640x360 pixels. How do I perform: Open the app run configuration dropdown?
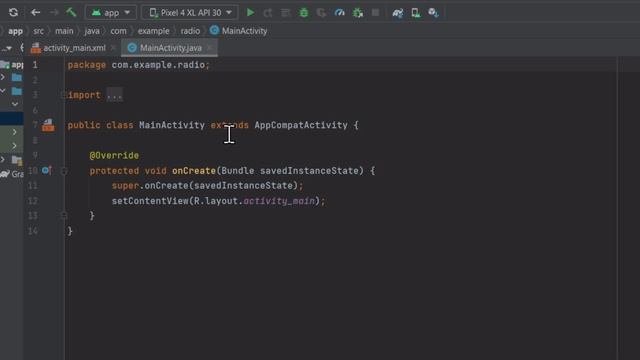pyautogui.click(x=111, y=13)
